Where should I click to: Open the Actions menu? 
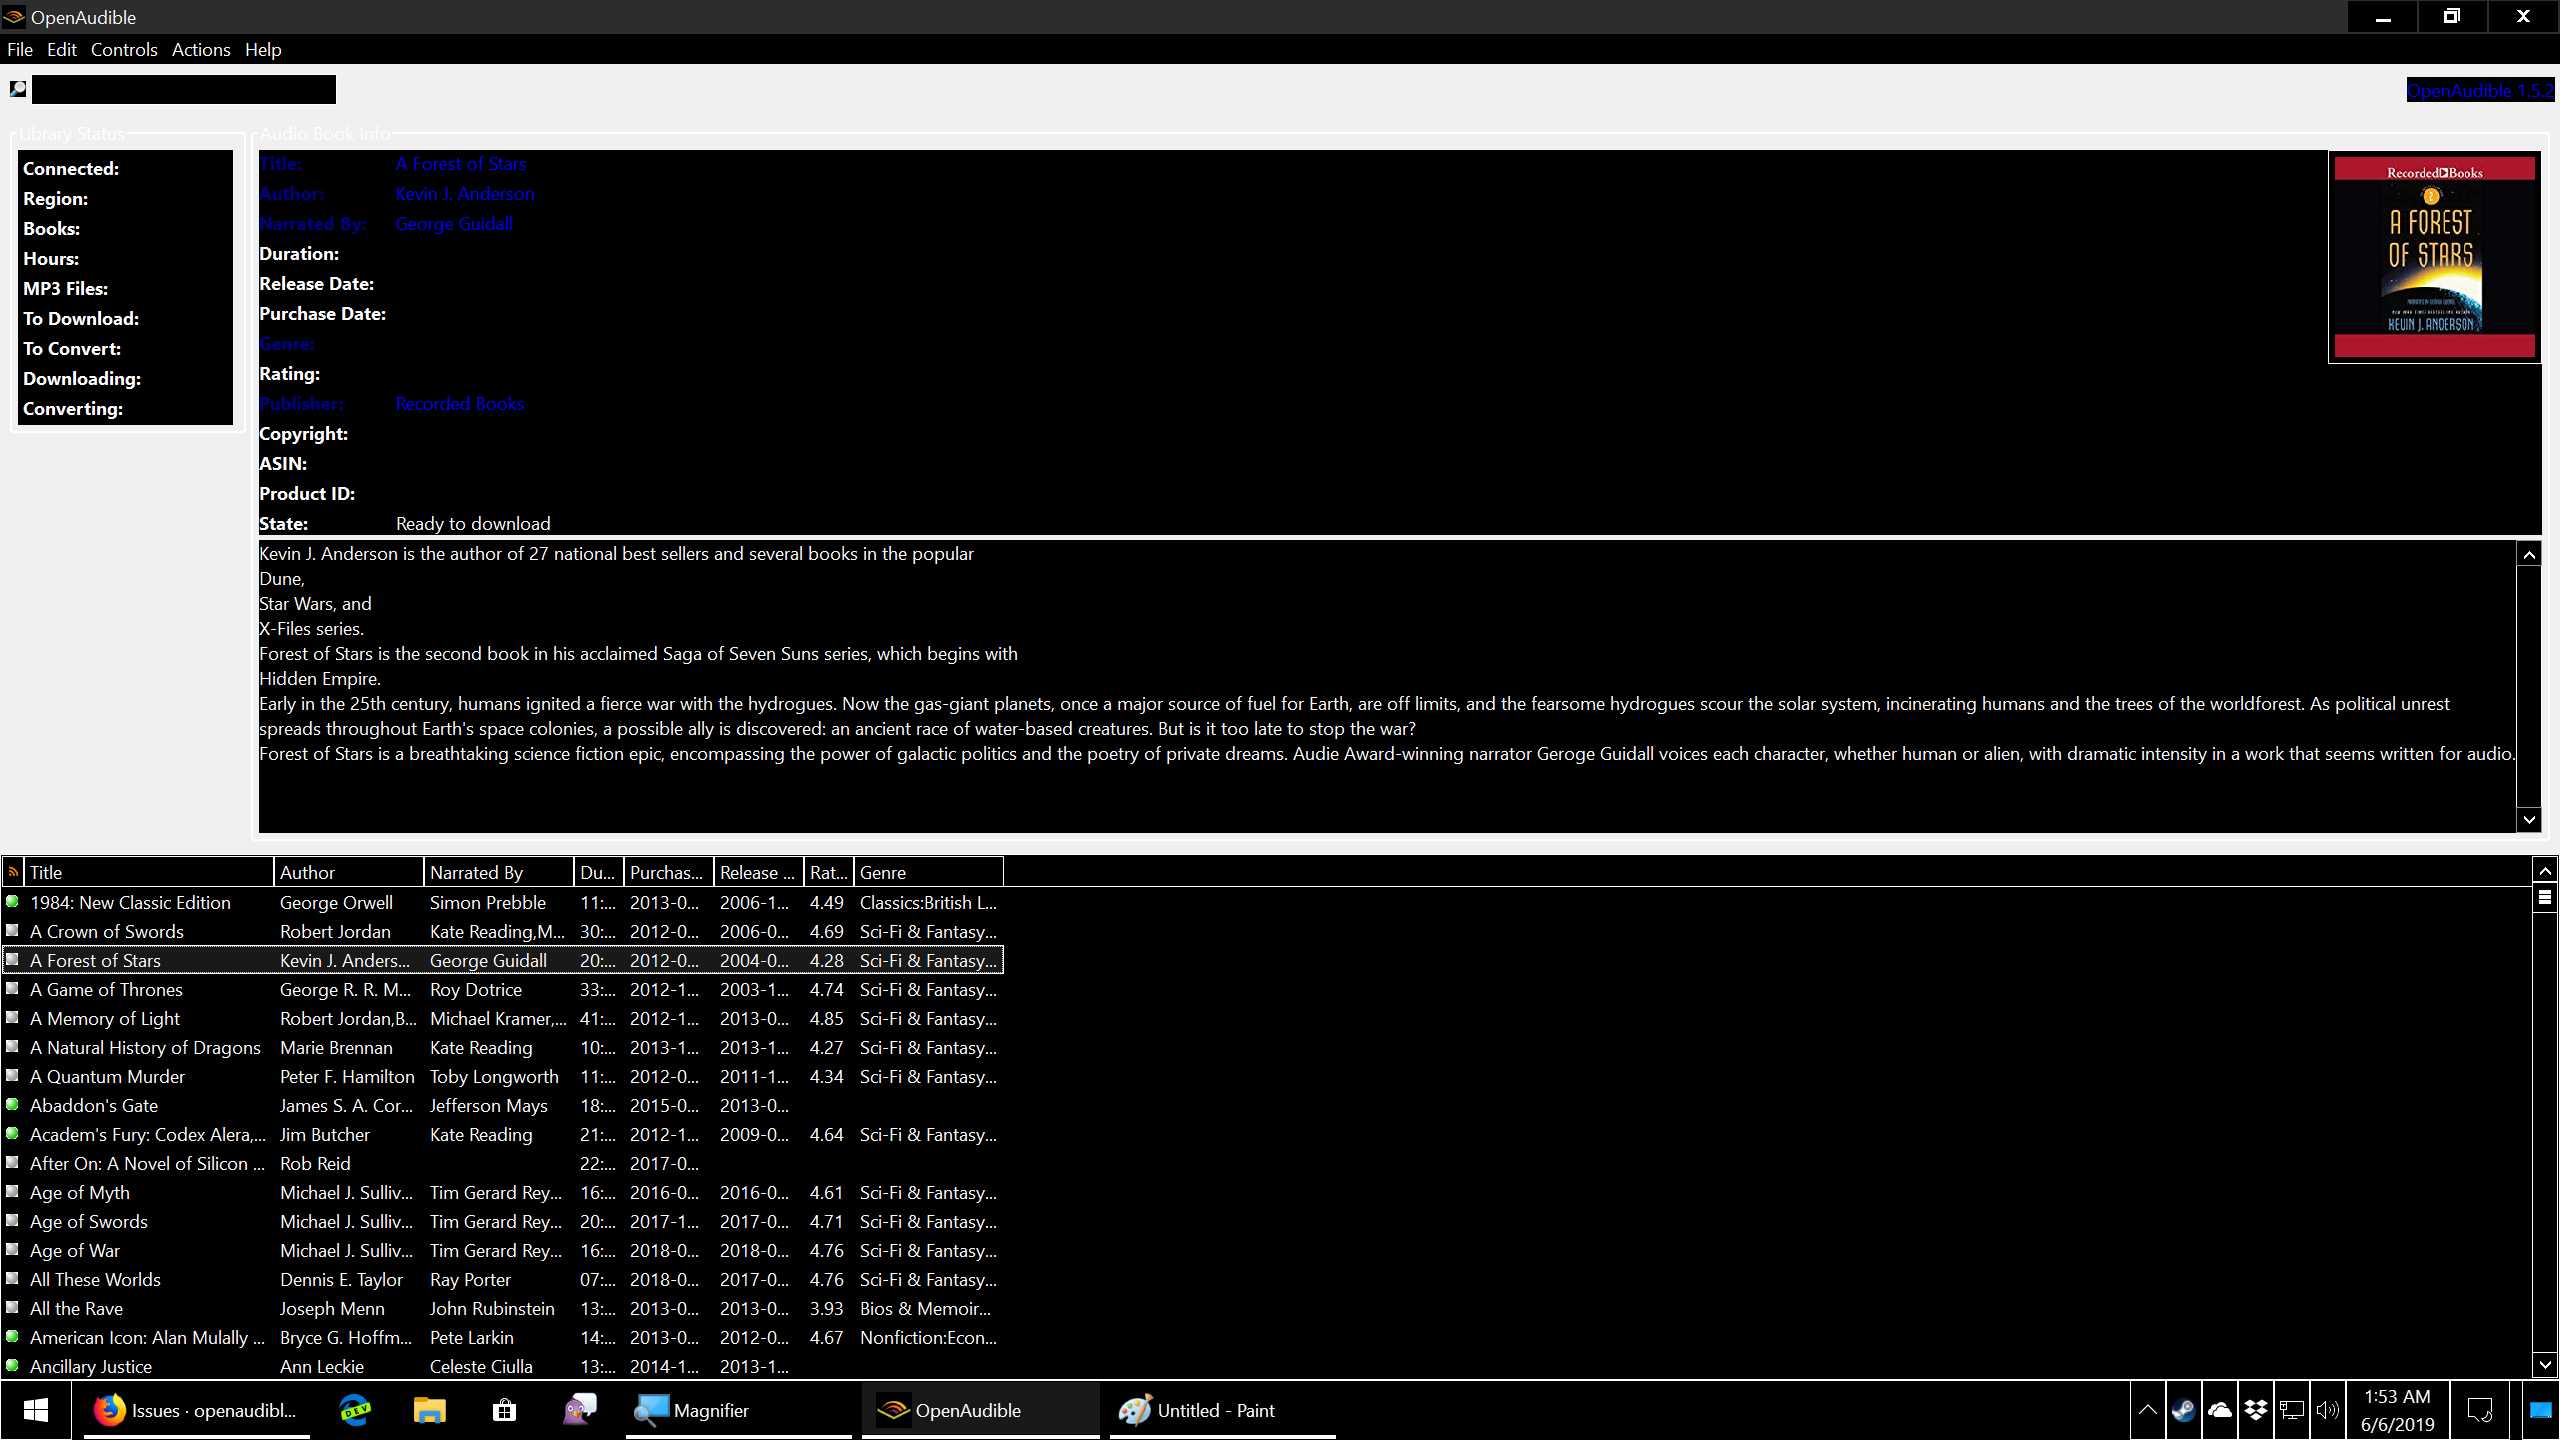(200, 49)
